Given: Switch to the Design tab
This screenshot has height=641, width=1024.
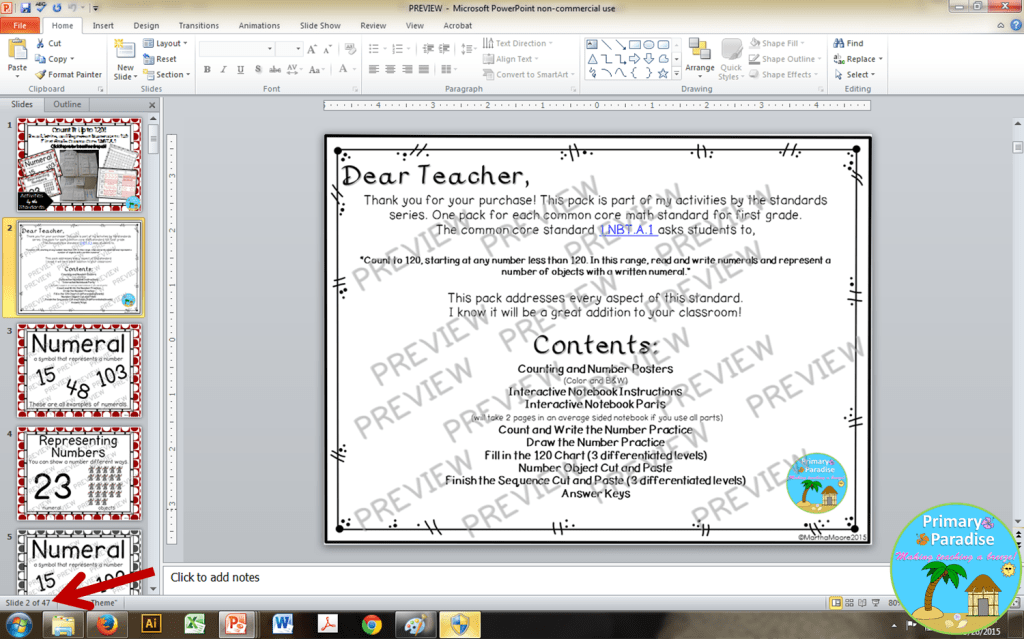Looking at the screenshot, I should (146, 25).
